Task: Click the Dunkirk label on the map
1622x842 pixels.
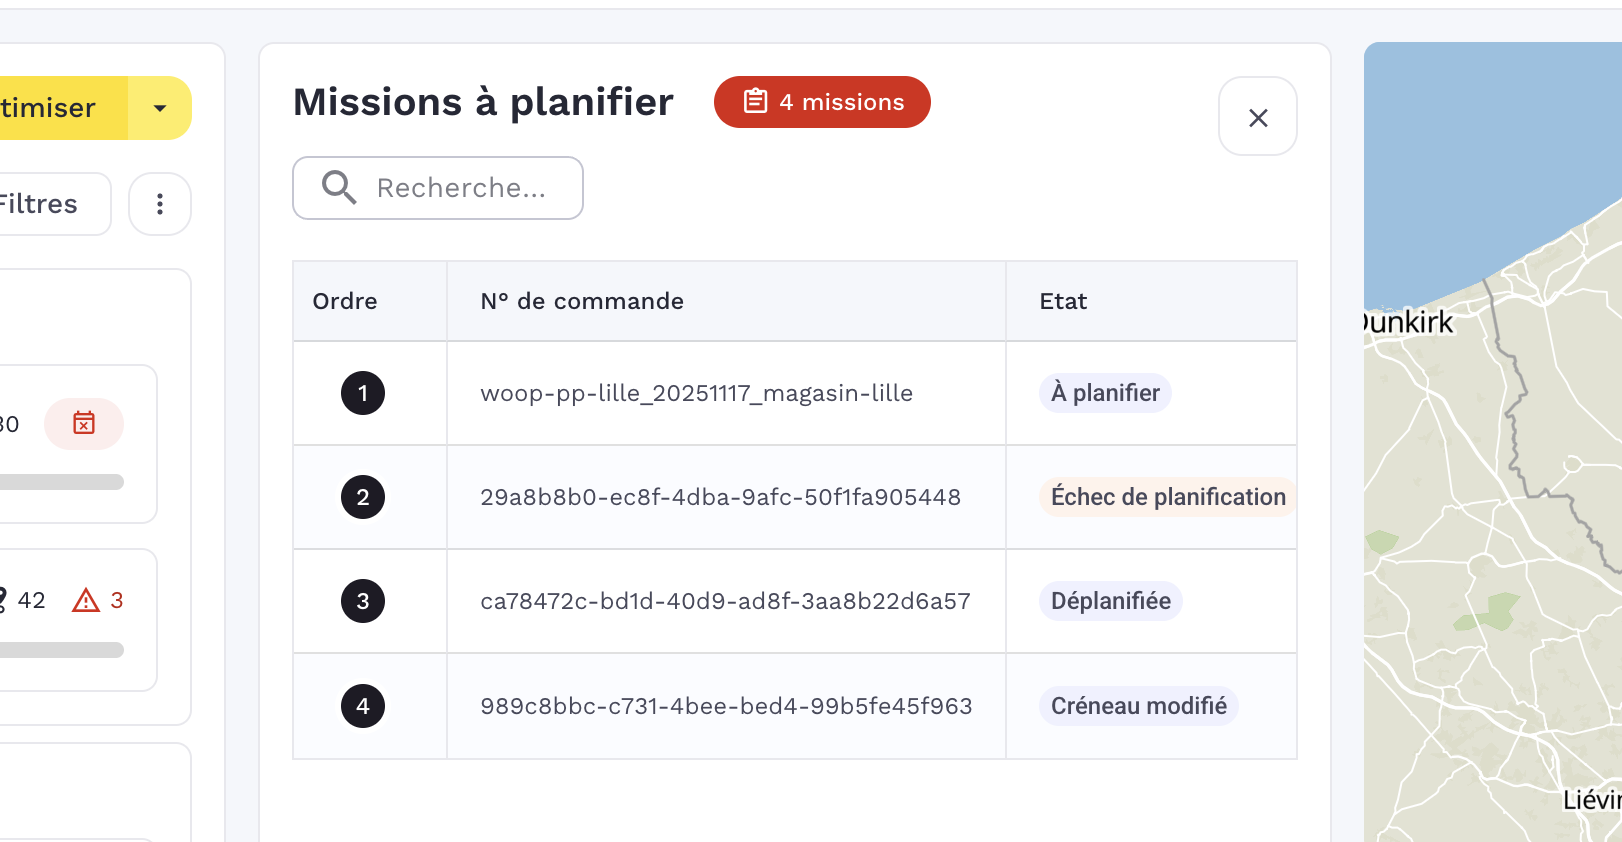Action: [1410, 322]
